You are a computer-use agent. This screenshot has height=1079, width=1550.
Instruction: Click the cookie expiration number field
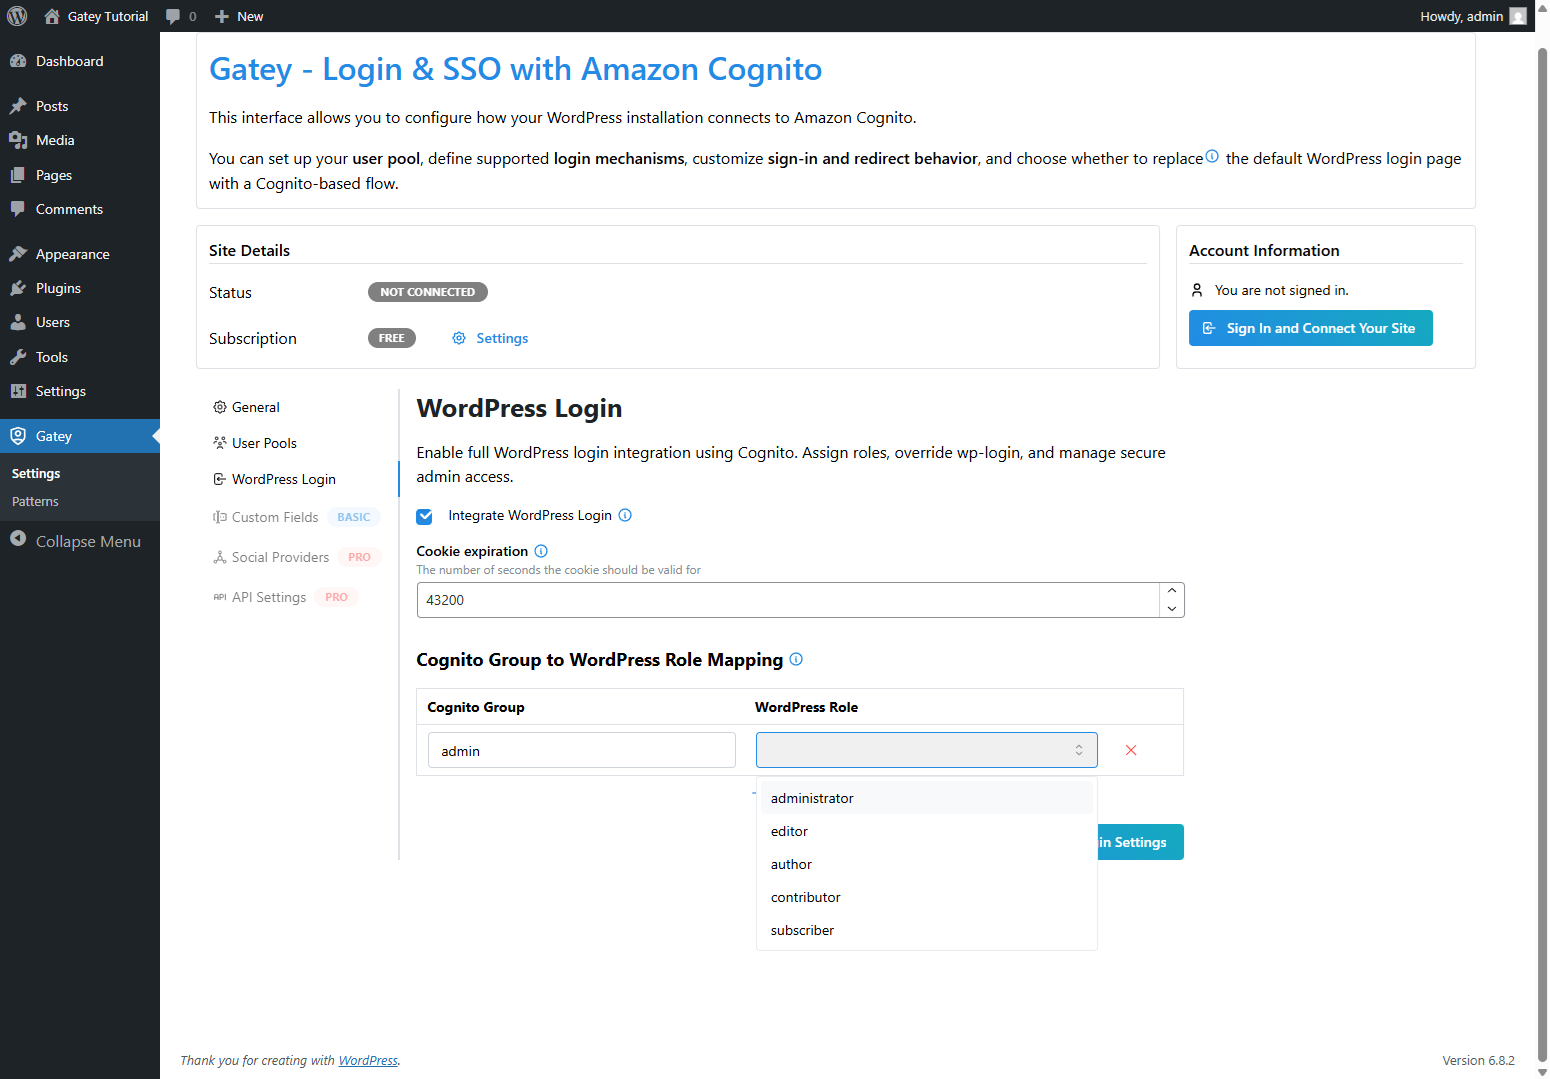pyautogui.click(x=788, y=600)
